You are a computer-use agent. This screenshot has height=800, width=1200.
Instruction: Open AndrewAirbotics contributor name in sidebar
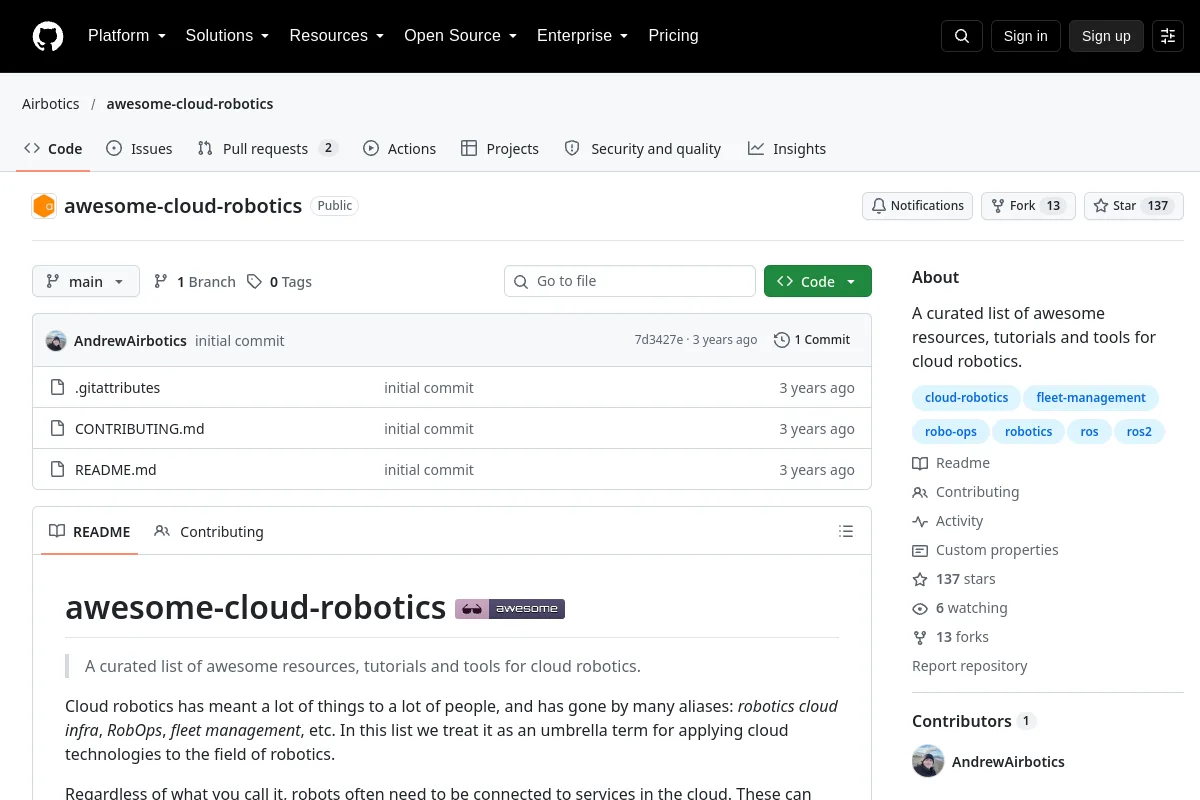point(1008,762)
